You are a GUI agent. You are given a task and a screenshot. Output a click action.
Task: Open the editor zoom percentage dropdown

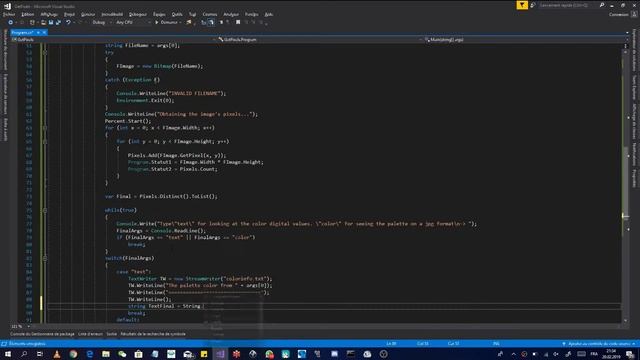tap(20, 327)
